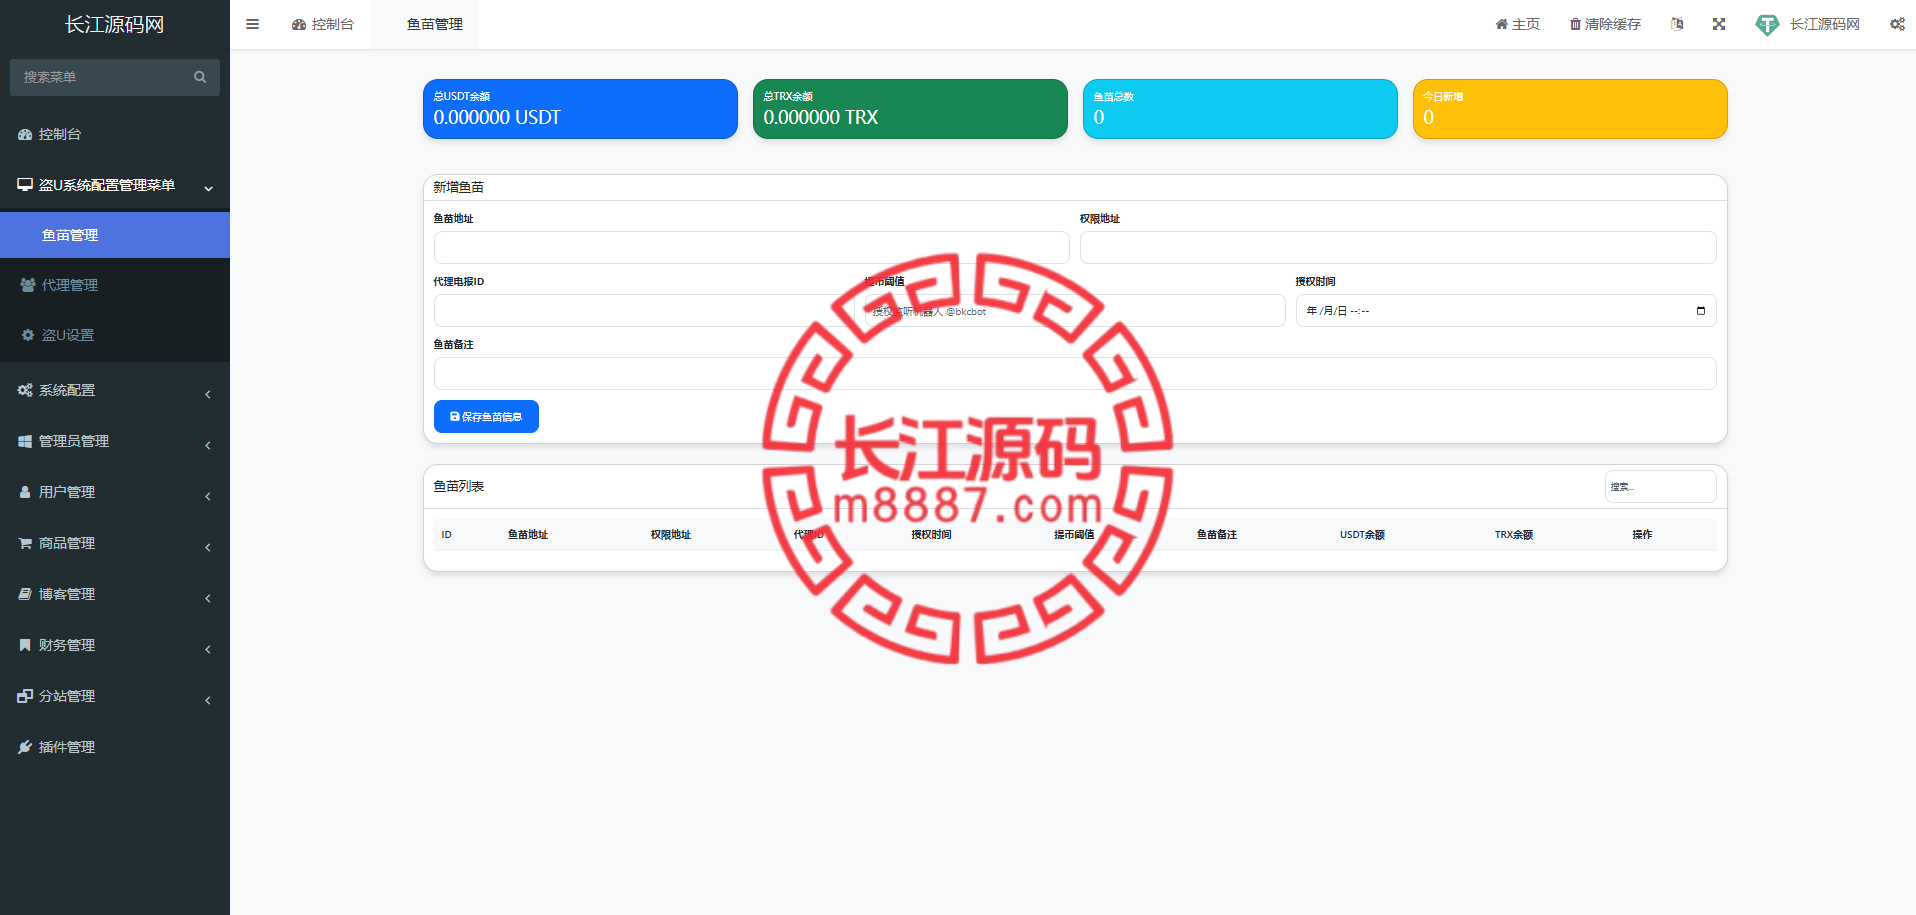Click the ID column header
Image resolution: width=1916 pixels, height=915 pixels.
click(x=447, y=535)
